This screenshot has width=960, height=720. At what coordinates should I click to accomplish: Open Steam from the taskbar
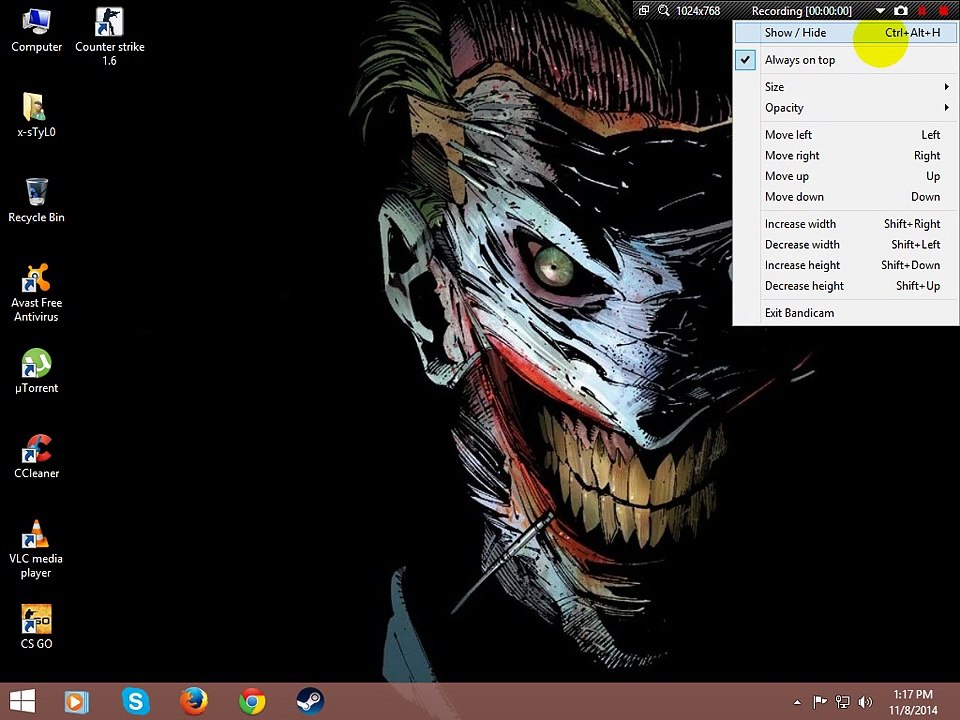pos(310,701)
